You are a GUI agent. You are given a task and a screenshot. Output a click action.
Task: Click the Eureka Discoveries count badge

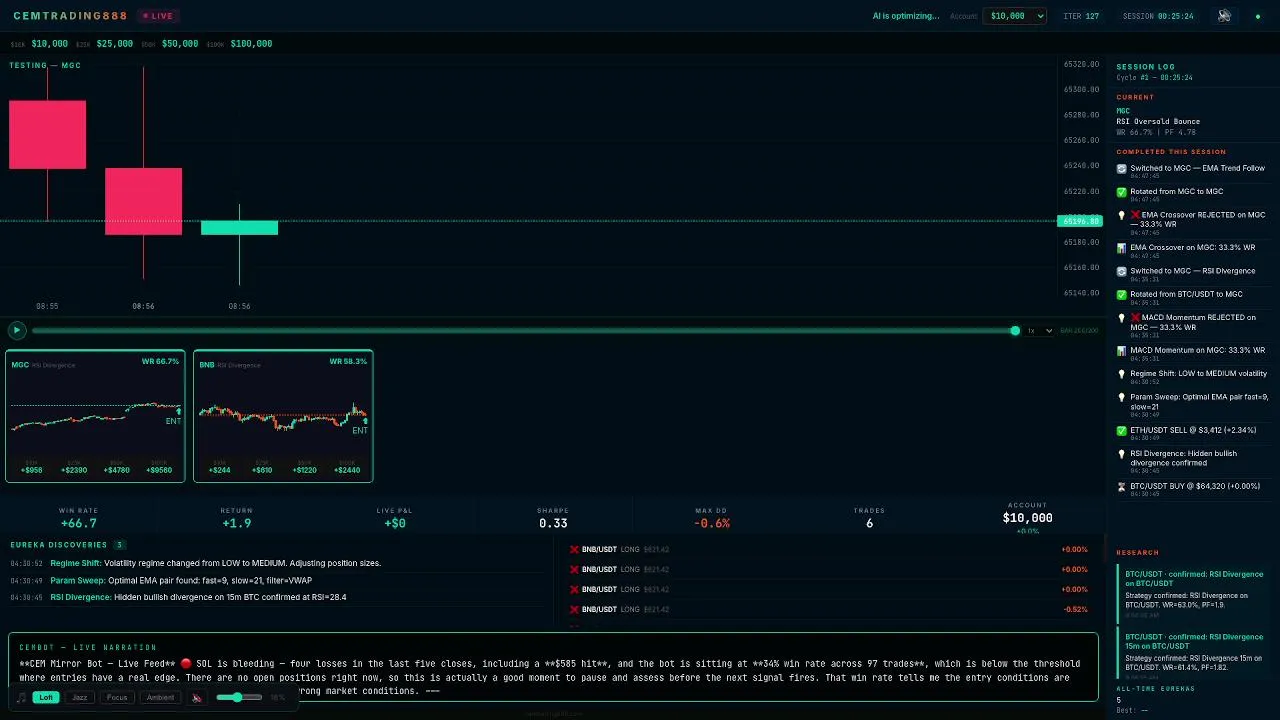pyautogui.click(x=119, y=545)
